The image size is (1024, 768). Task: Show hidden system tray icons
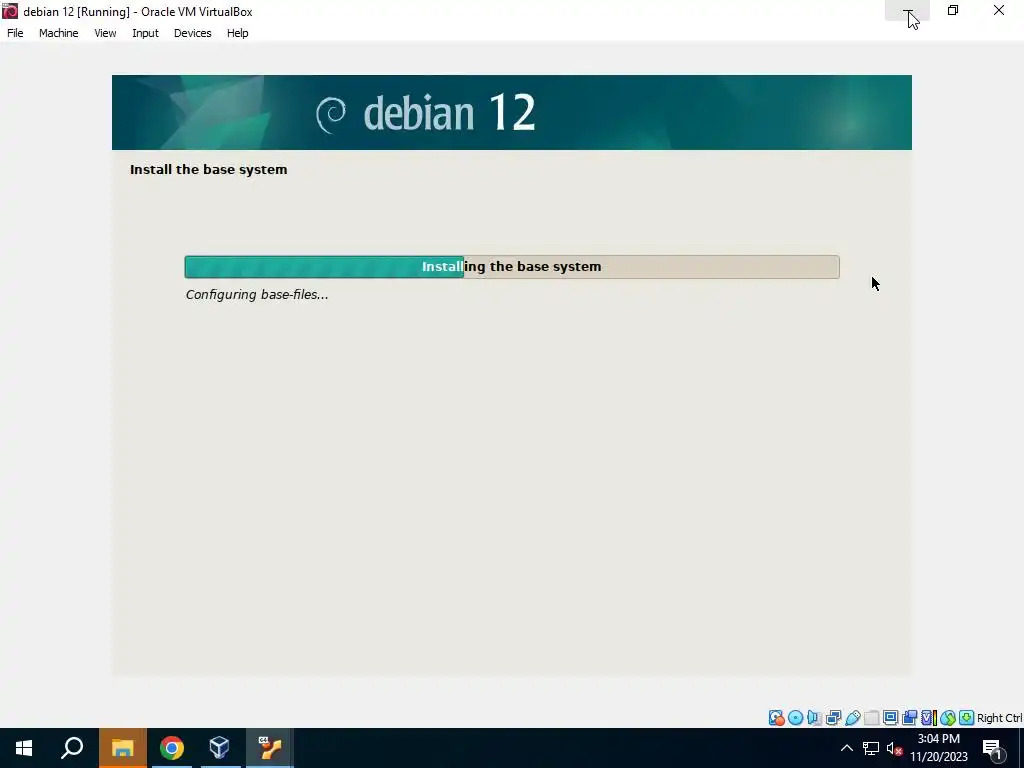click(x=846, y=748)
